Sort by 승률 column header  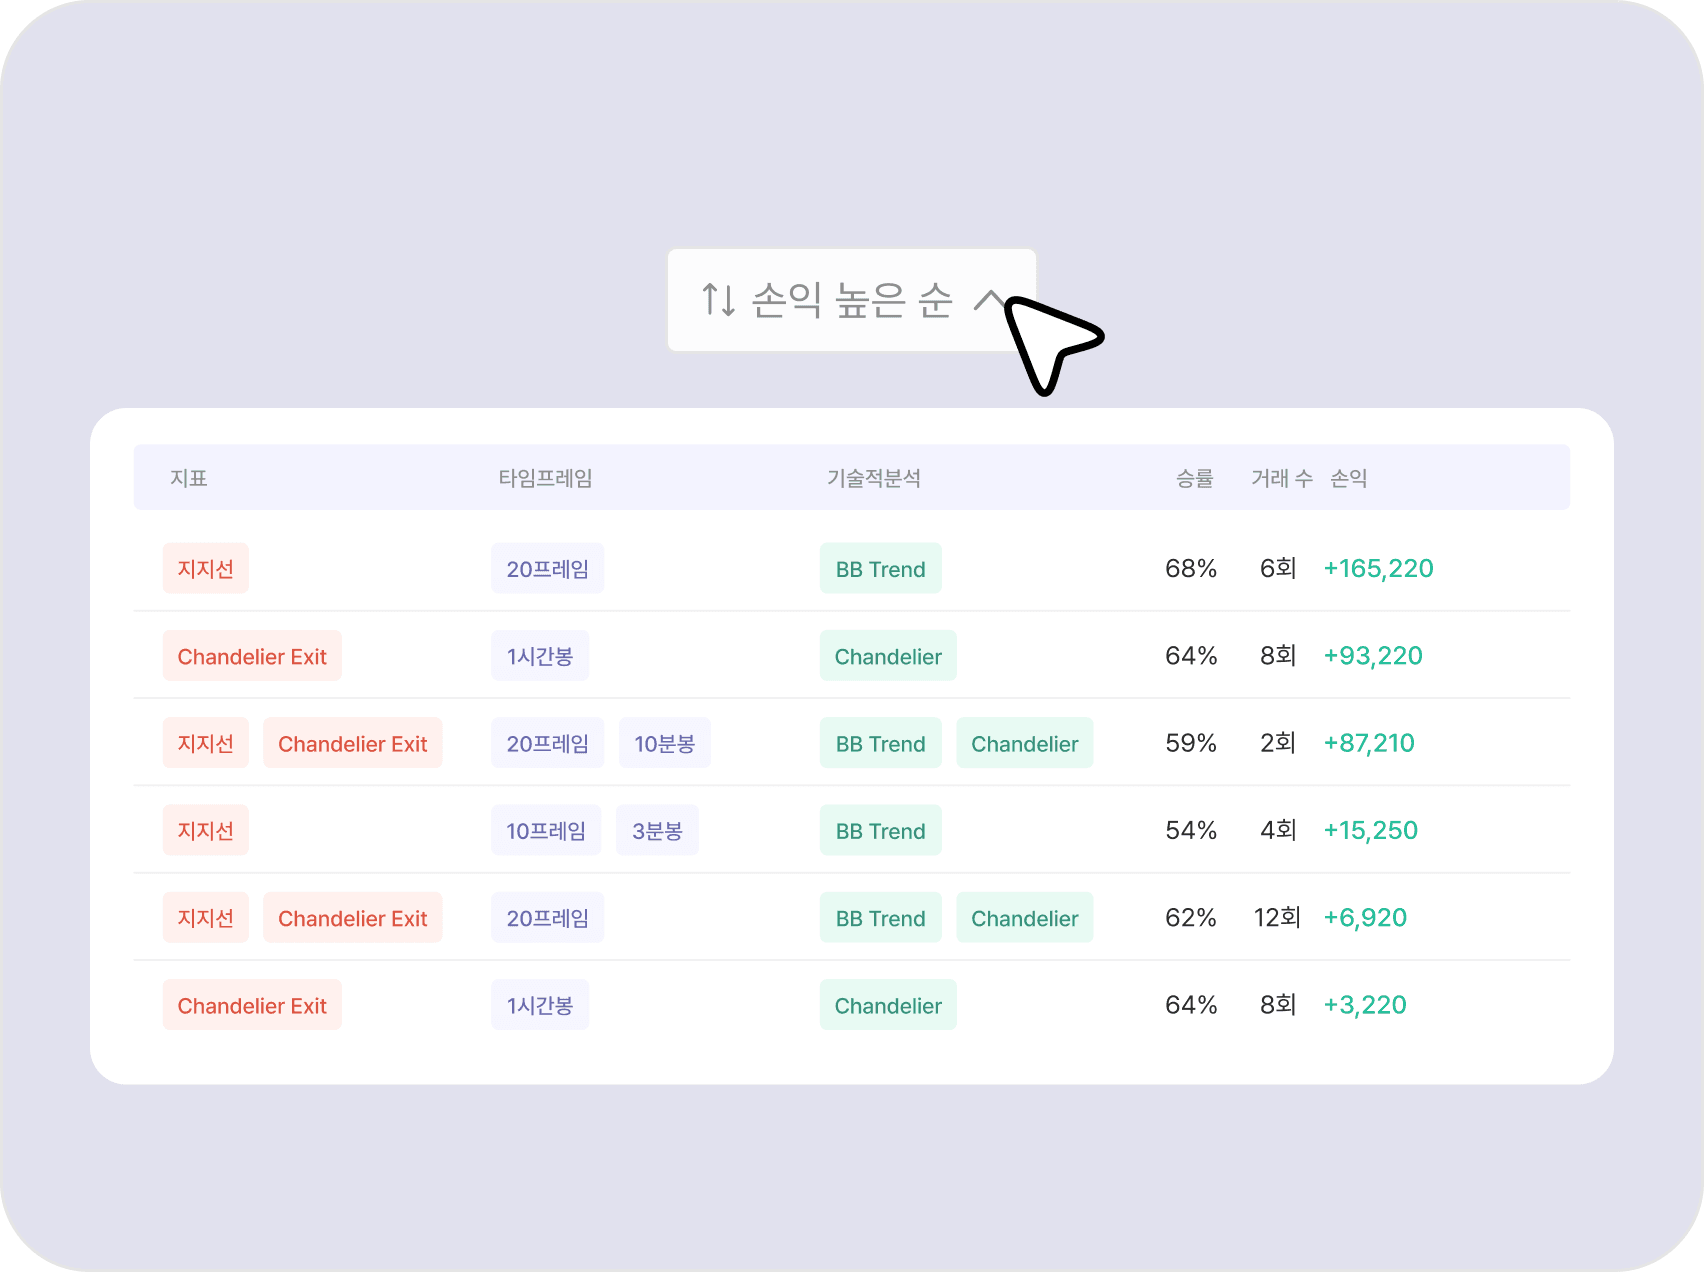tap(1194, 478)
